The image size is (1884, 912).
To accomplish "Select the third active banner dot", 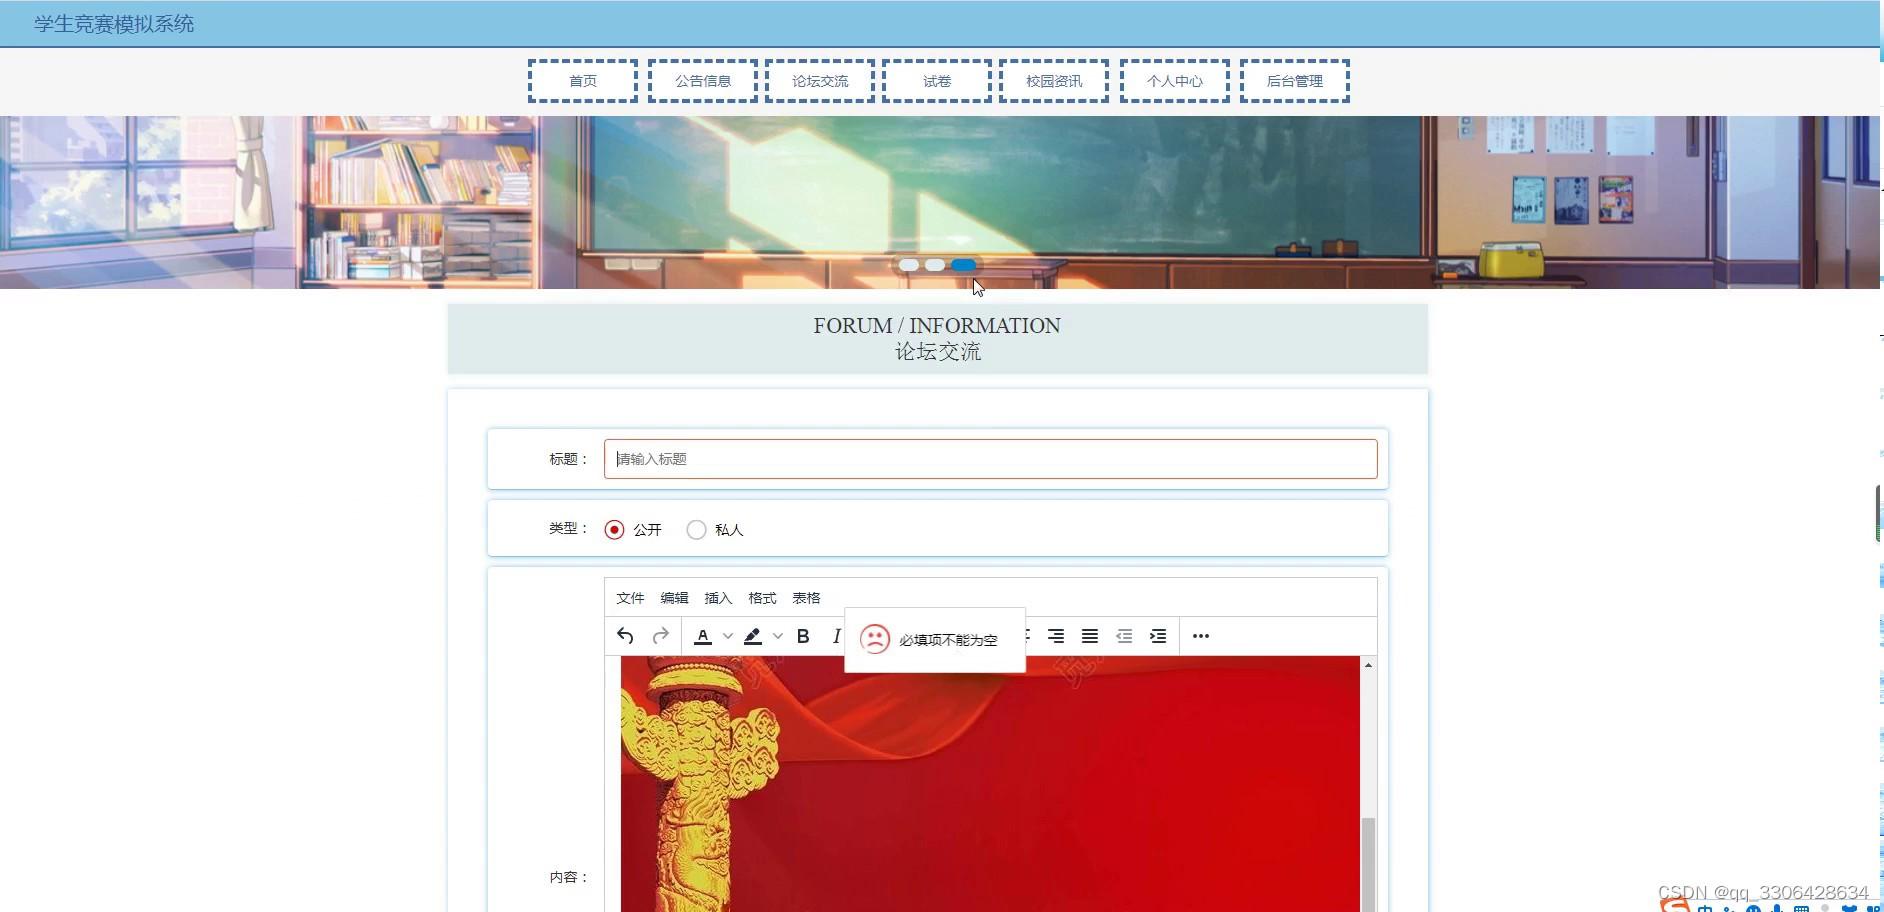I will tap(963, 265).
